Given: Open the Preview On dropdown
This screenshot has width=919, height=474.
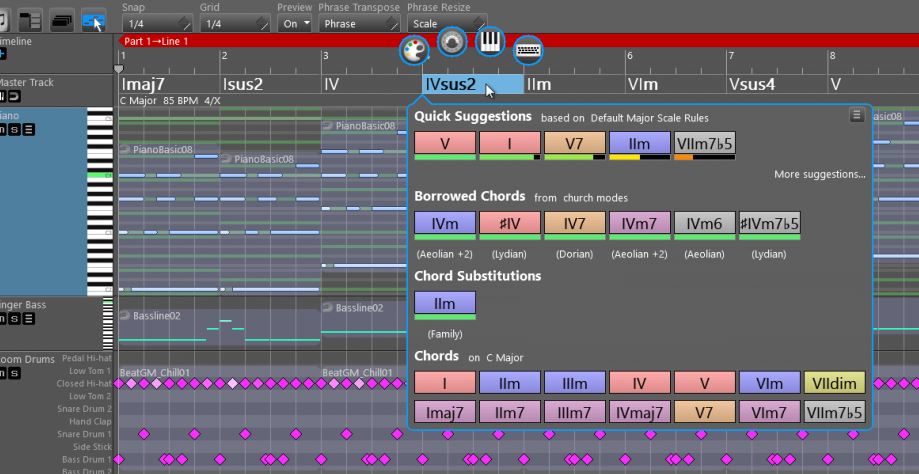Looking at the screenshot, I should pyautogui.click(x=296, y=23).
